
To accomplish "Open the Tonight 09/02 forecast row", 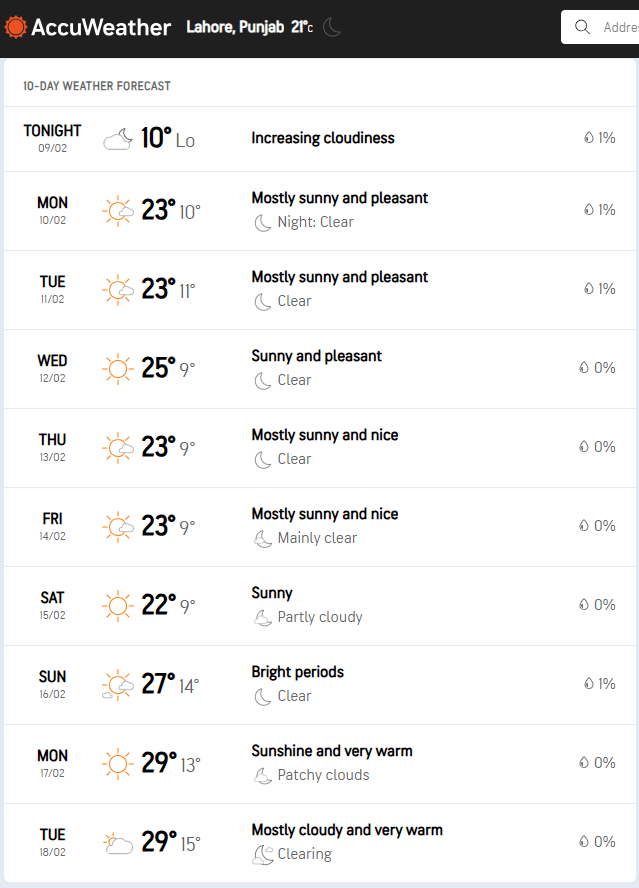I will pos(320,139).
